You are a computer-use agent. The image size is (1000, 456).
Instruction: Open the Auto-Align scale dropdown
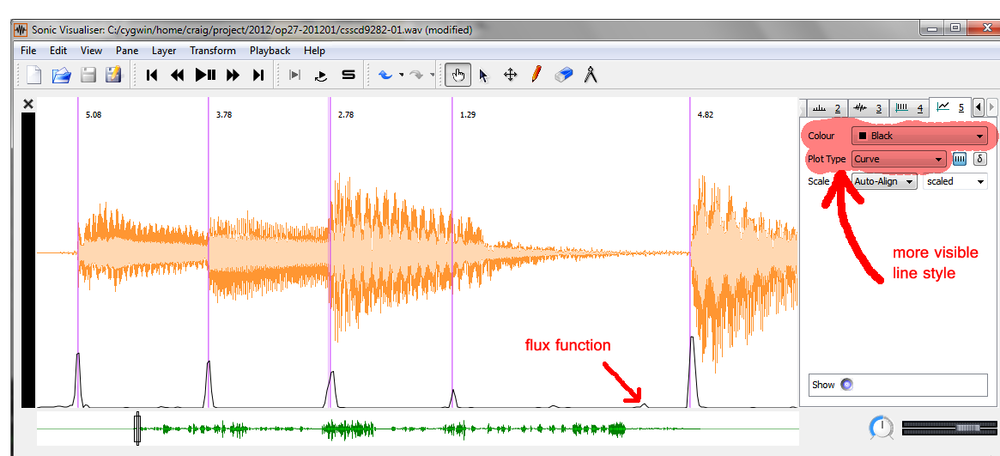pyautogui.click(x=884, y=182)
